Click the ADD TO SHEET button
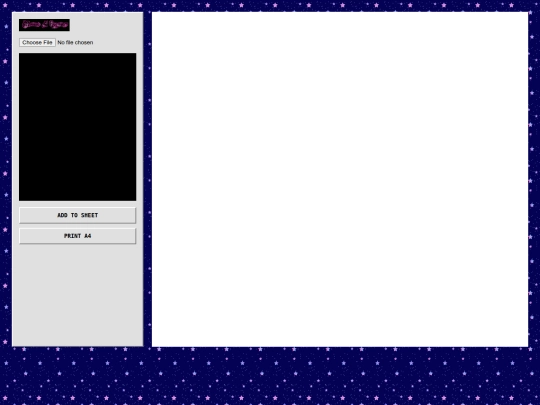The image size is (540, 405). click(77, 215)
